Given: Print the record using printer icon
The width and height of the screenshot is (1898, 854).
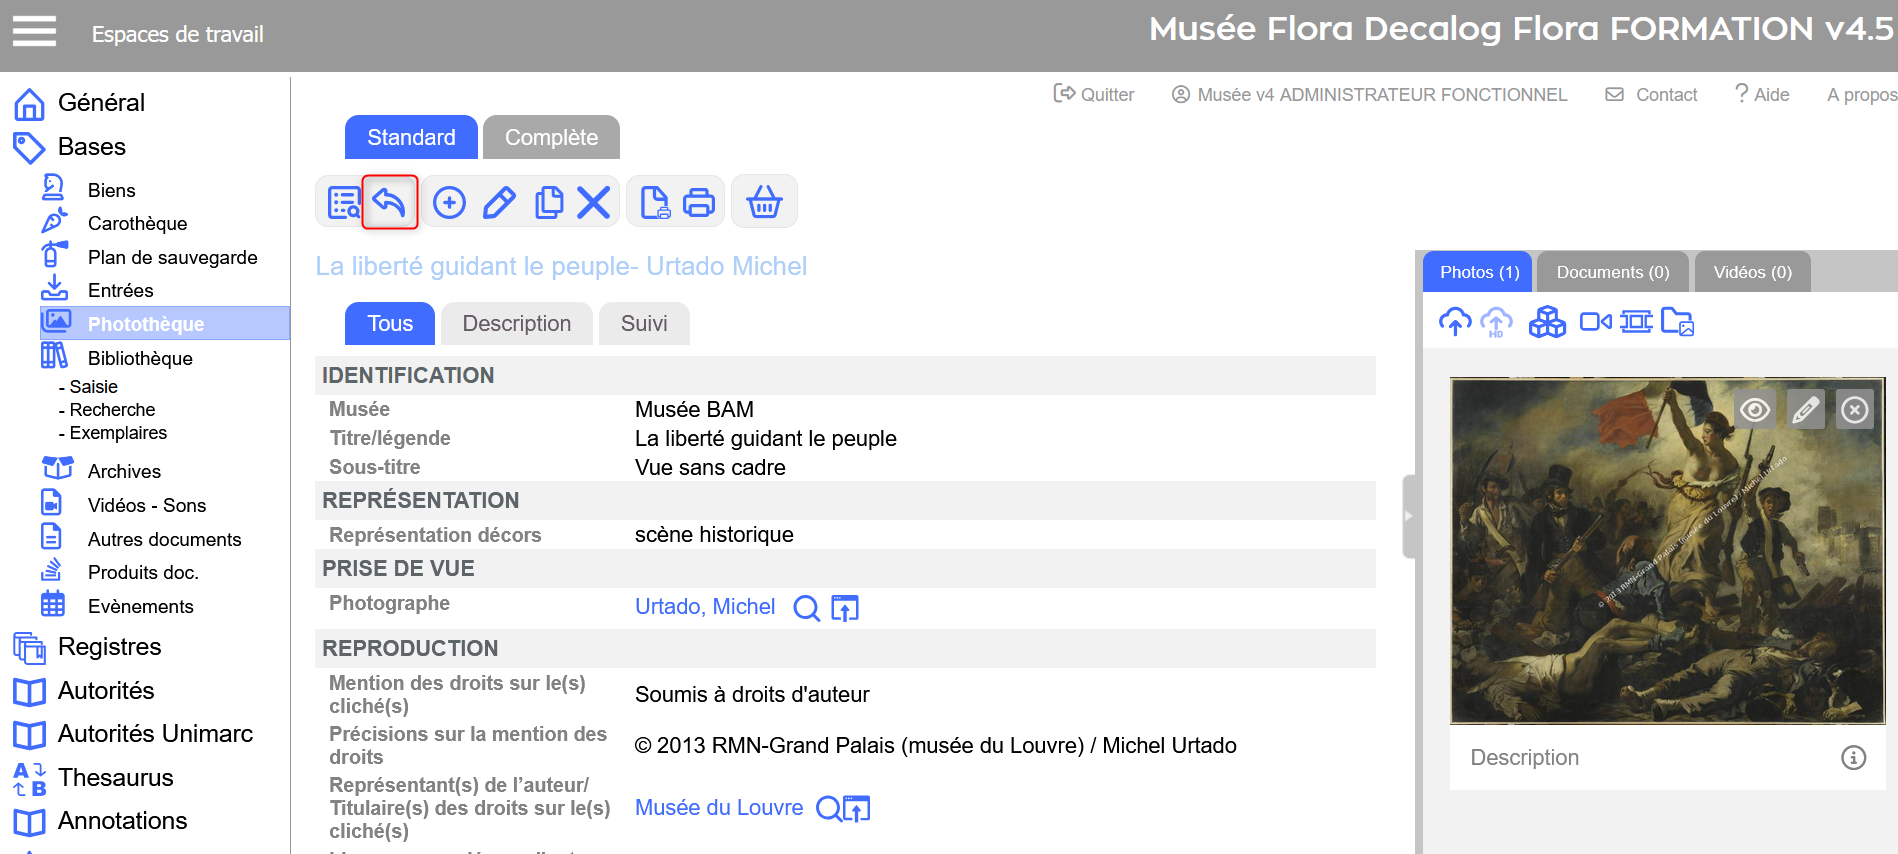Looking at the screenshot, I should pyautogui.click(x=699, y=203).
